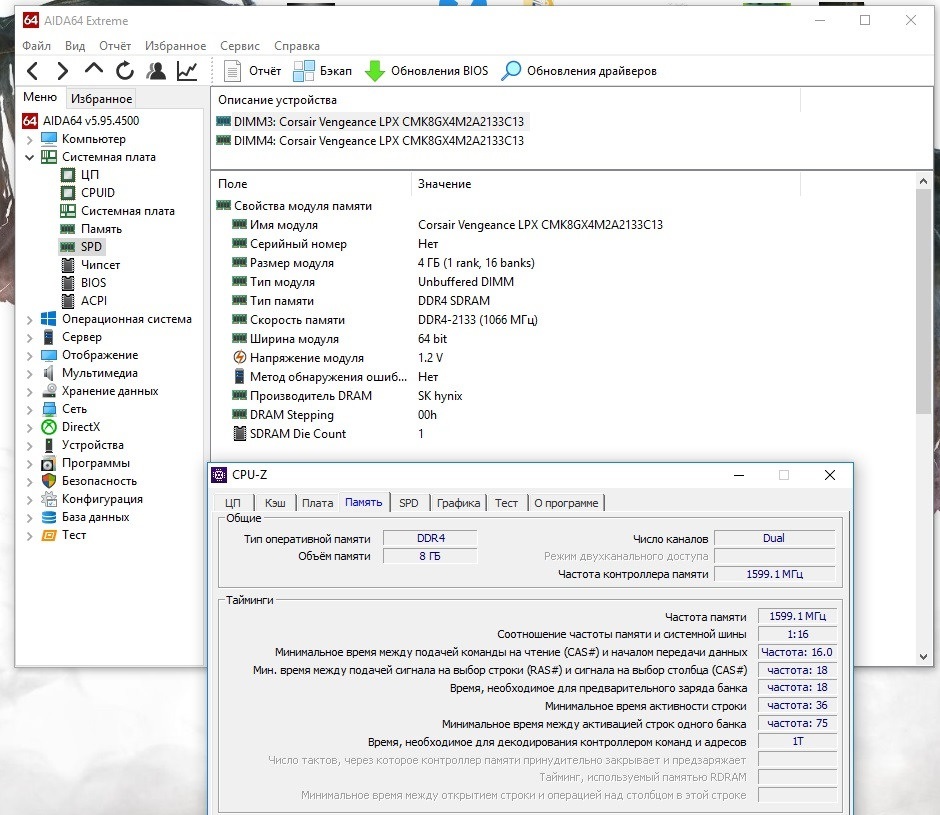The image size is (940, 815).
Task: Expand the Сеть tree node
Action: 29,410
